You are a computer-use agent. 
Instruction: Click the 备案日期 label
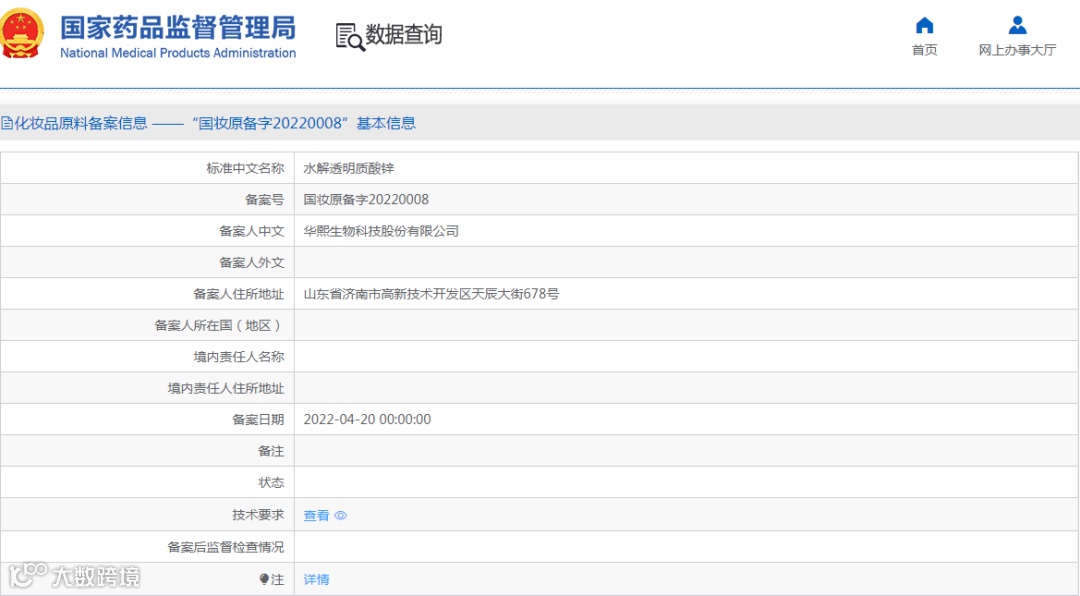258,420
